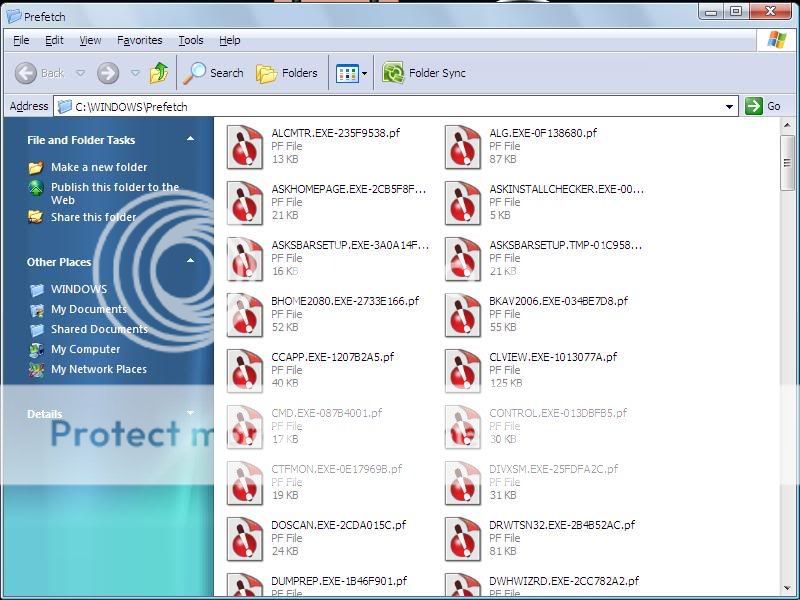This screenshot has height=600, width=800.
Task: Open the Search toolbar button
Action: pos(214,73)
